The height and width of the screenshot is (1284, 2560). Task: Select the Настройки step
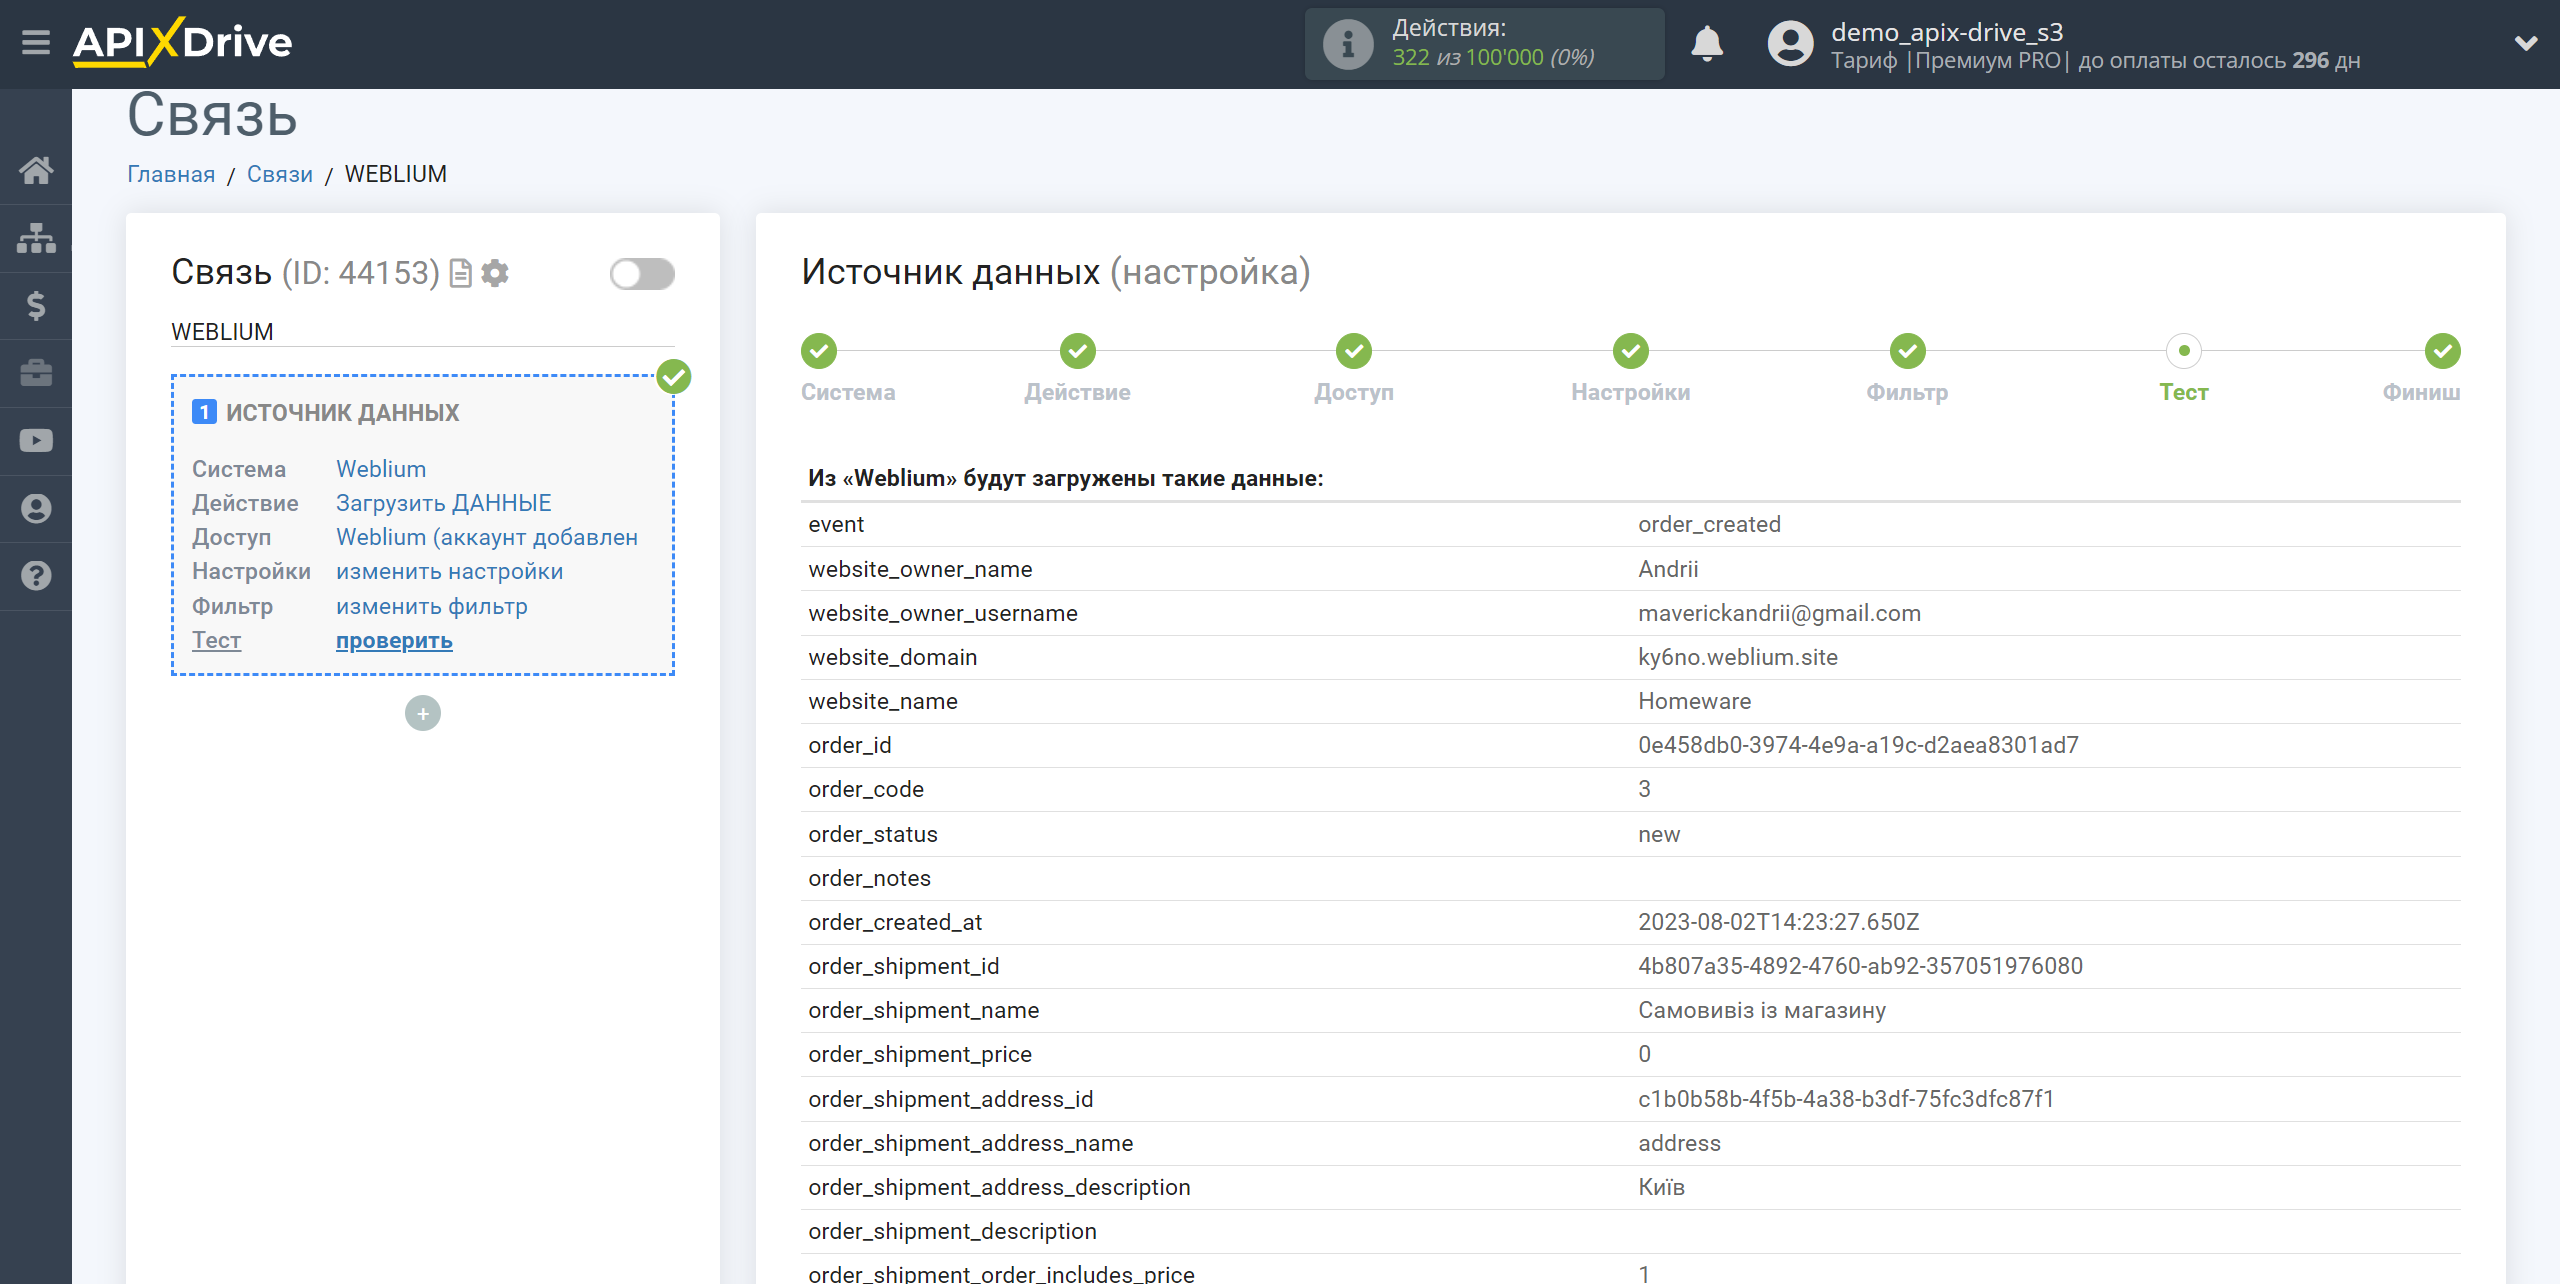pyautogui.click(x=1631, y=392)
